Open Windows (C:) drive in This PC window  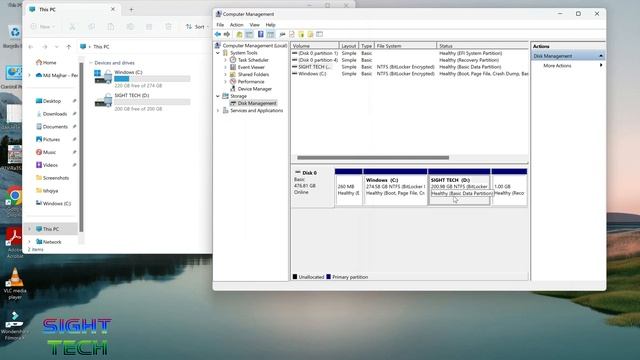pos(142,78)
